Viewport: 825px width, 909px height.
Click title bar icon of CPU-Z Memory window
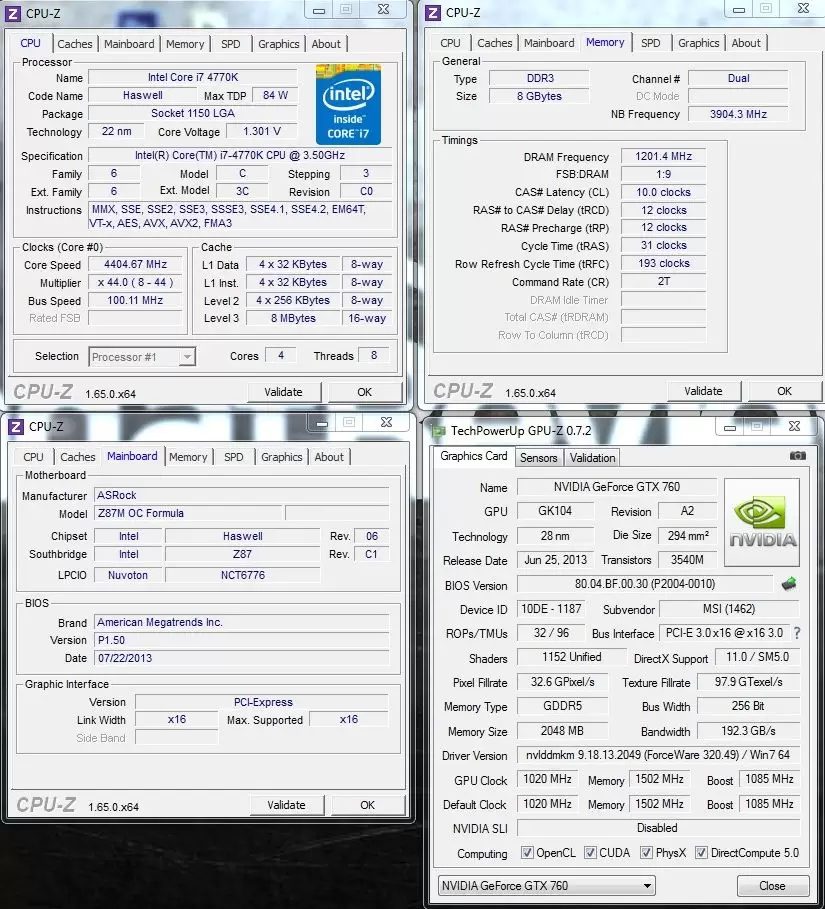pos(433,12)
